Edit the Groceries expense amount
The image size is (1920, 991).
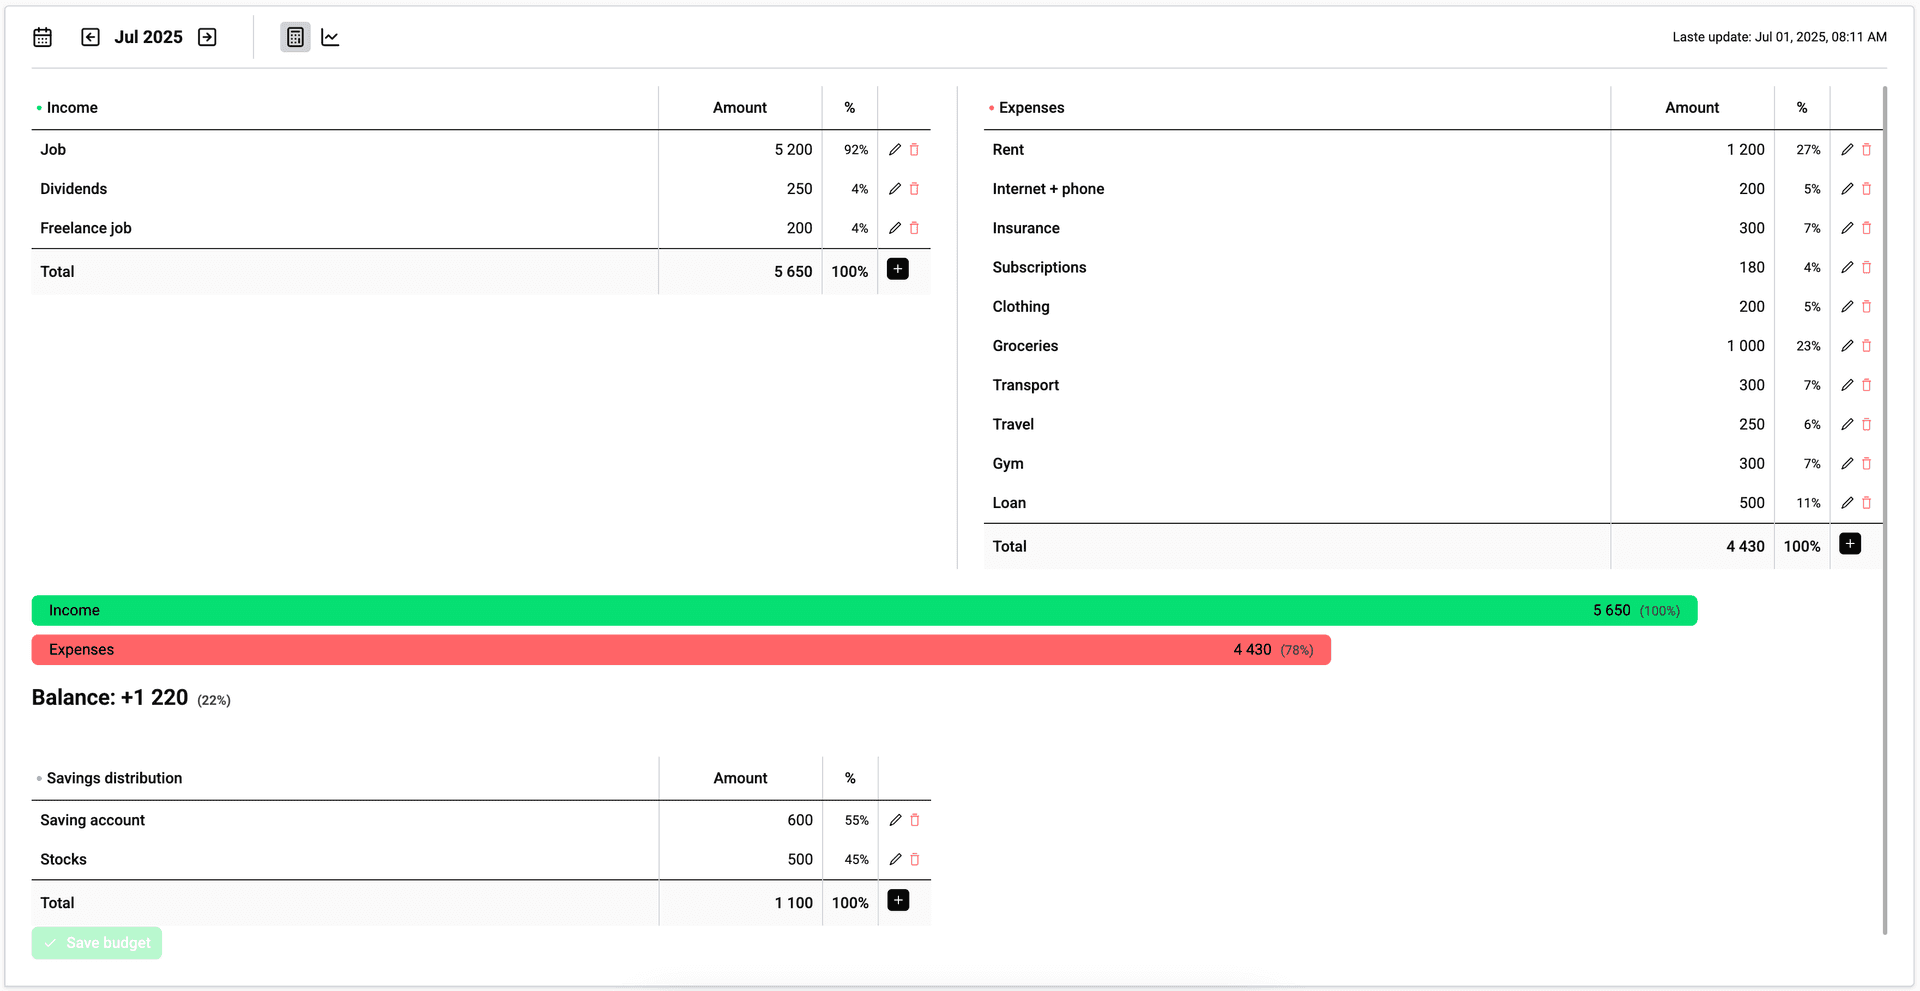(1847, 345)
